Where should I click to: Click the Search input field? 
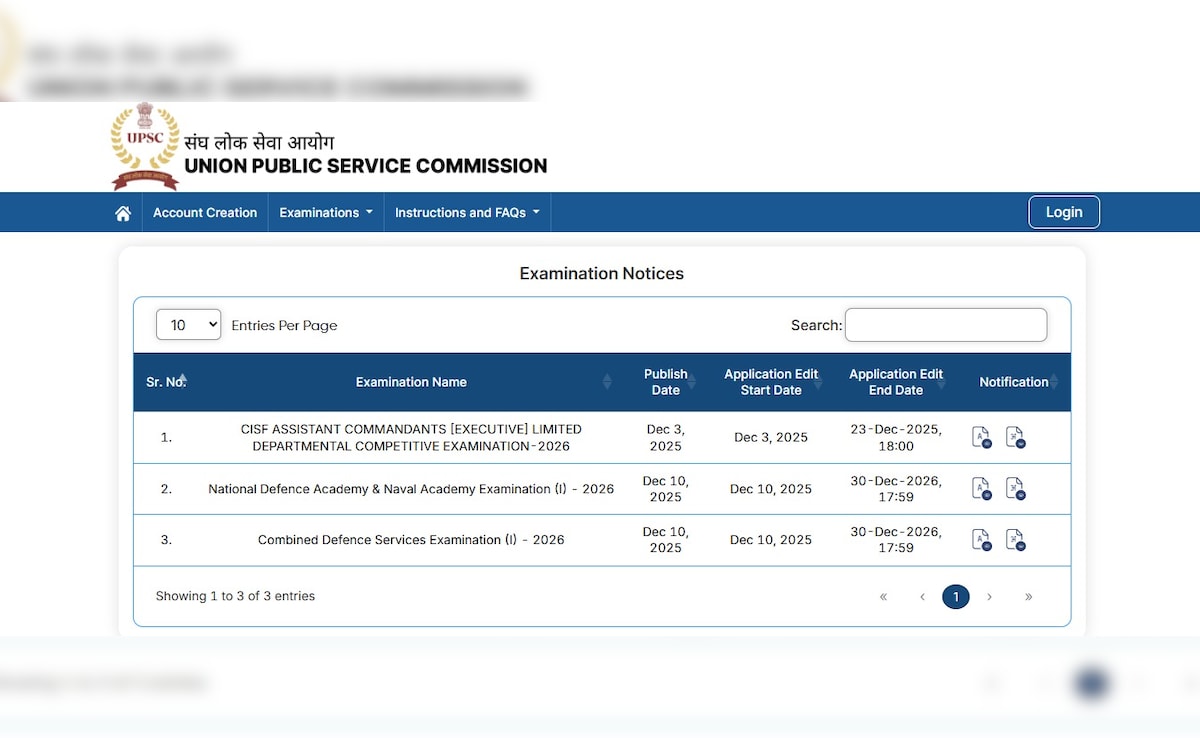tap(945, 325)
